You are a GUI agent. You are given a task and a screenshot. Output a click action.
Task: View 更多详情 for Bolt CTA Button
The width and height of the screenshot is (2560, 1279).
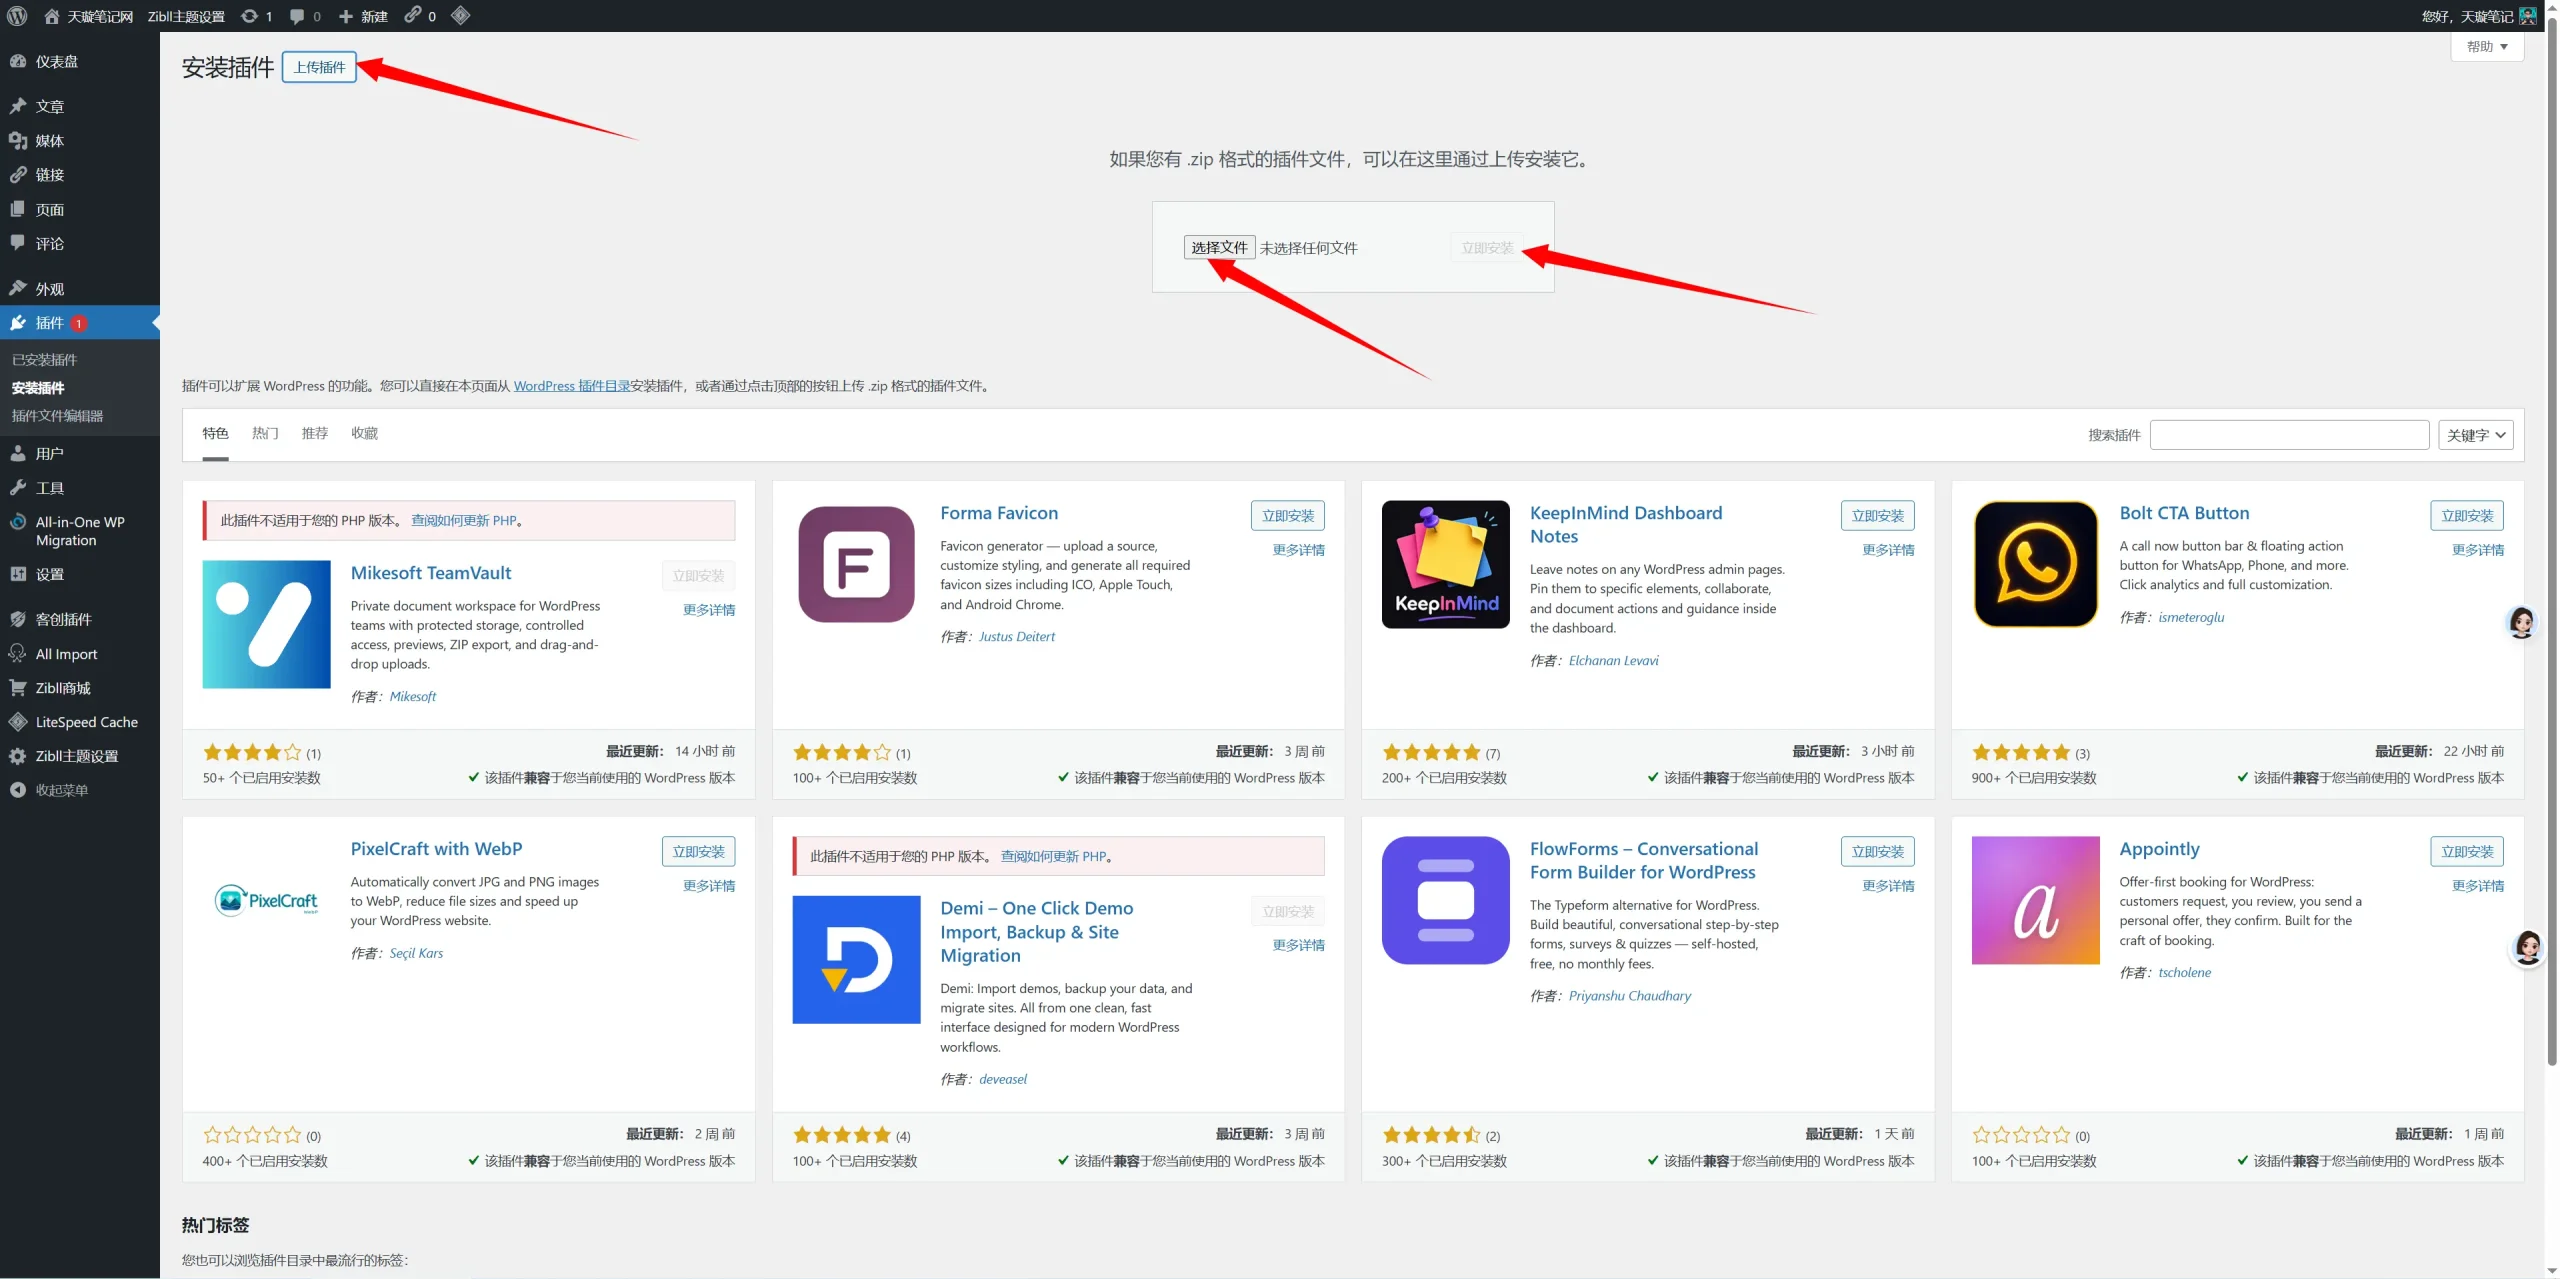coord(2478,550)
